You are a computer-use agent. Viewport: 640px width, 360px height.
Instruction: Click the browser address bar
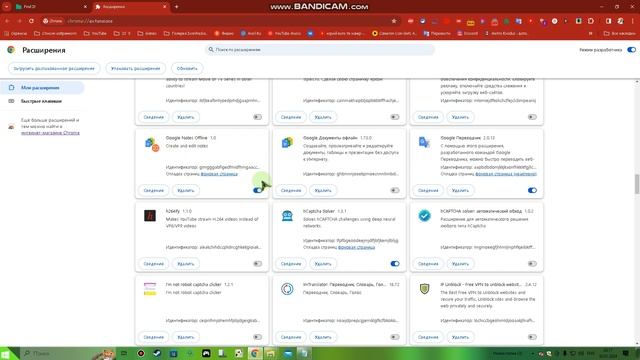(220, 21)
